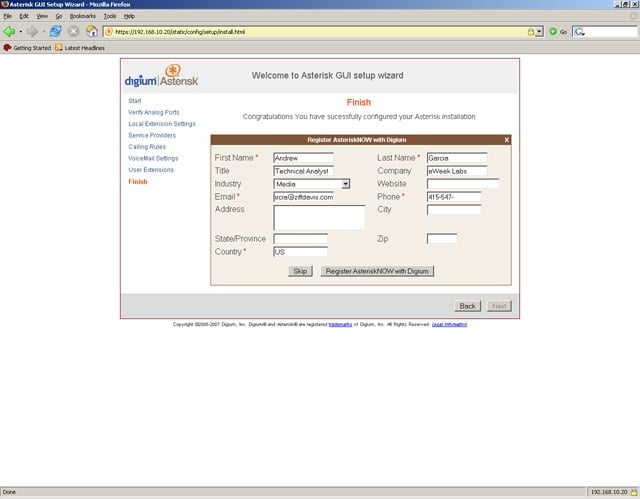Go to Service Providers step
Screen dimensions: 640x499
(152, 135)
